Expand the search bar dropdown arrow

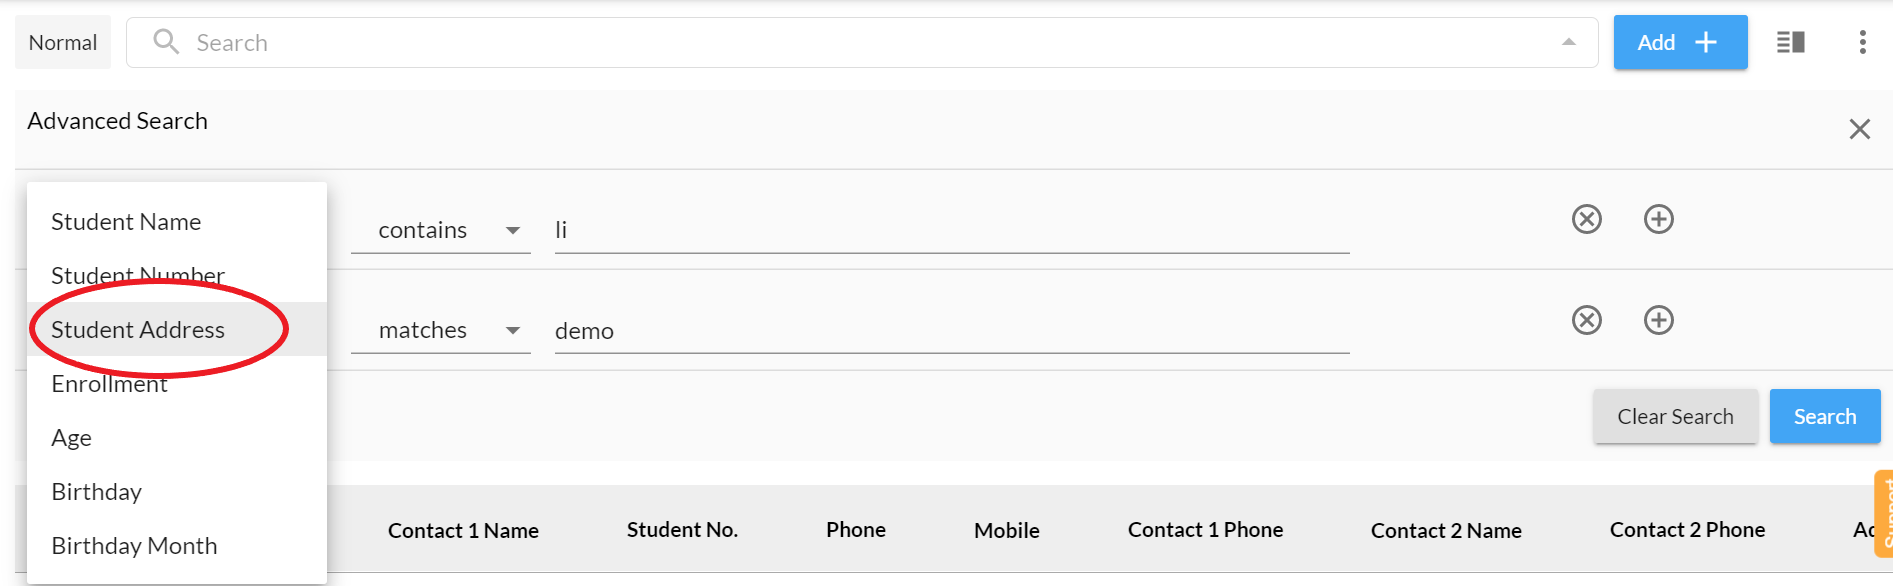(x=1568, y=42)
